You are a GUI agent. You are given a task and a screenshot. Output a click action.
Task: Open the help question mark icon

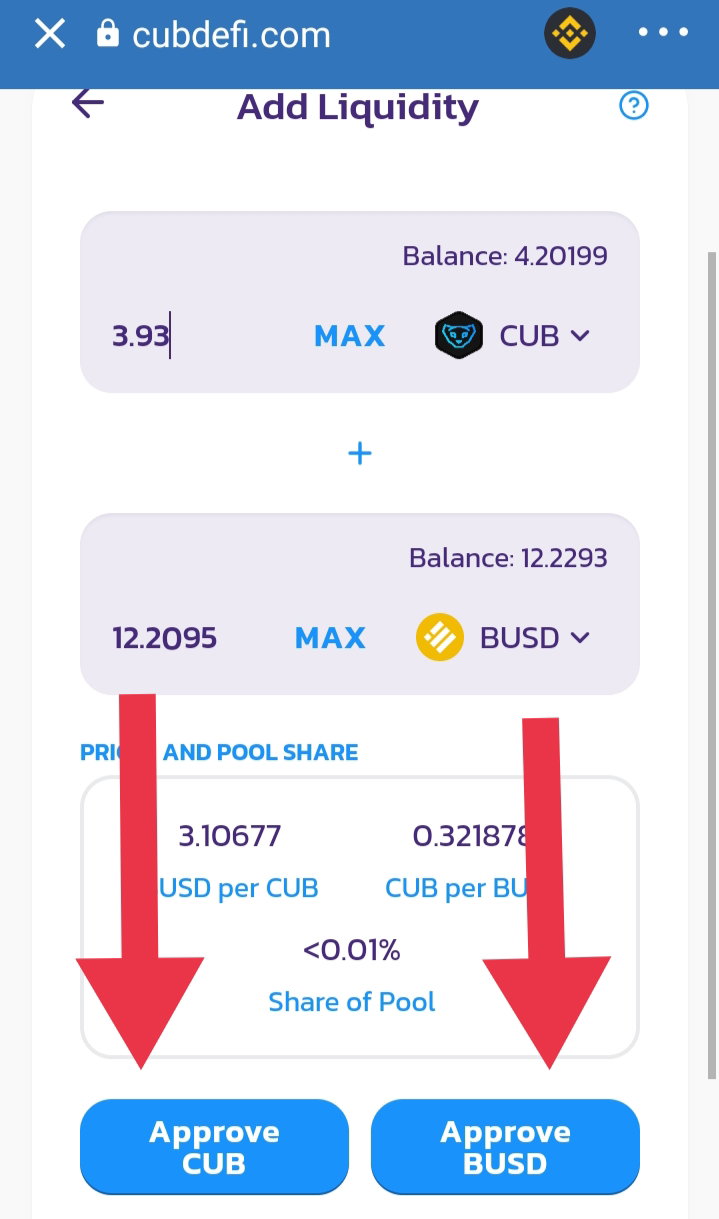[x=634, y=105]
